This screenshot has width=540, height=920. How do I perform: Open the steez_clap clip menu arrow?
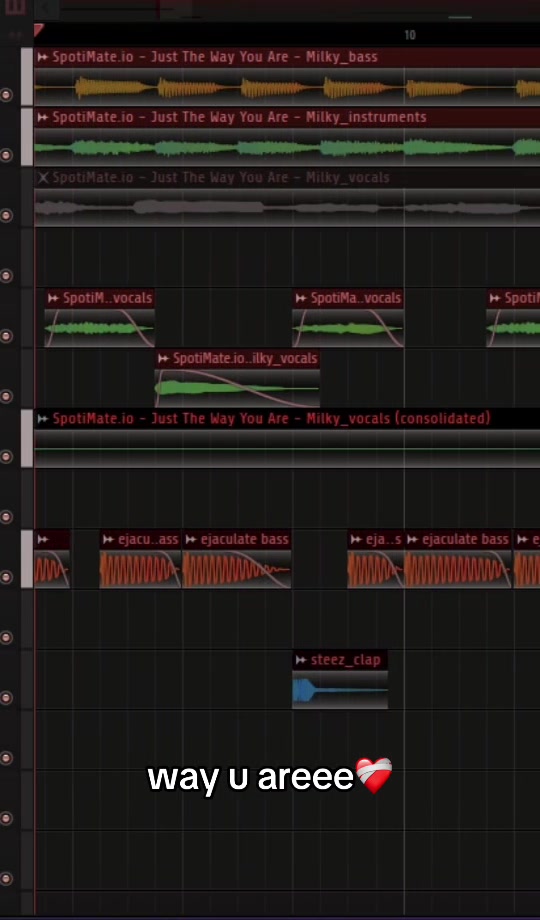pyautogui.click(x=301, y=660)
